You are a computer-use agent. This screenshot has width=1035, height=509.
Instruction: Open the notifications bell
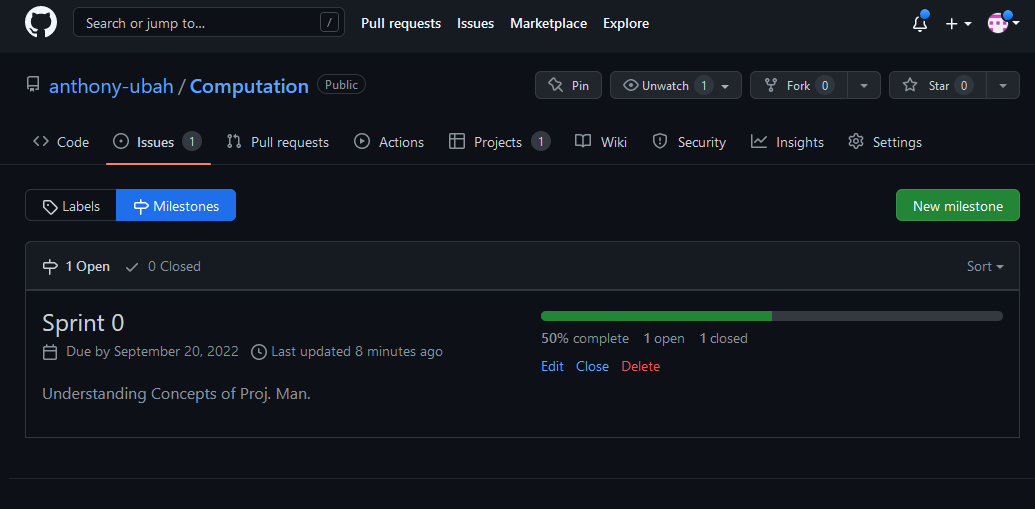919,24
